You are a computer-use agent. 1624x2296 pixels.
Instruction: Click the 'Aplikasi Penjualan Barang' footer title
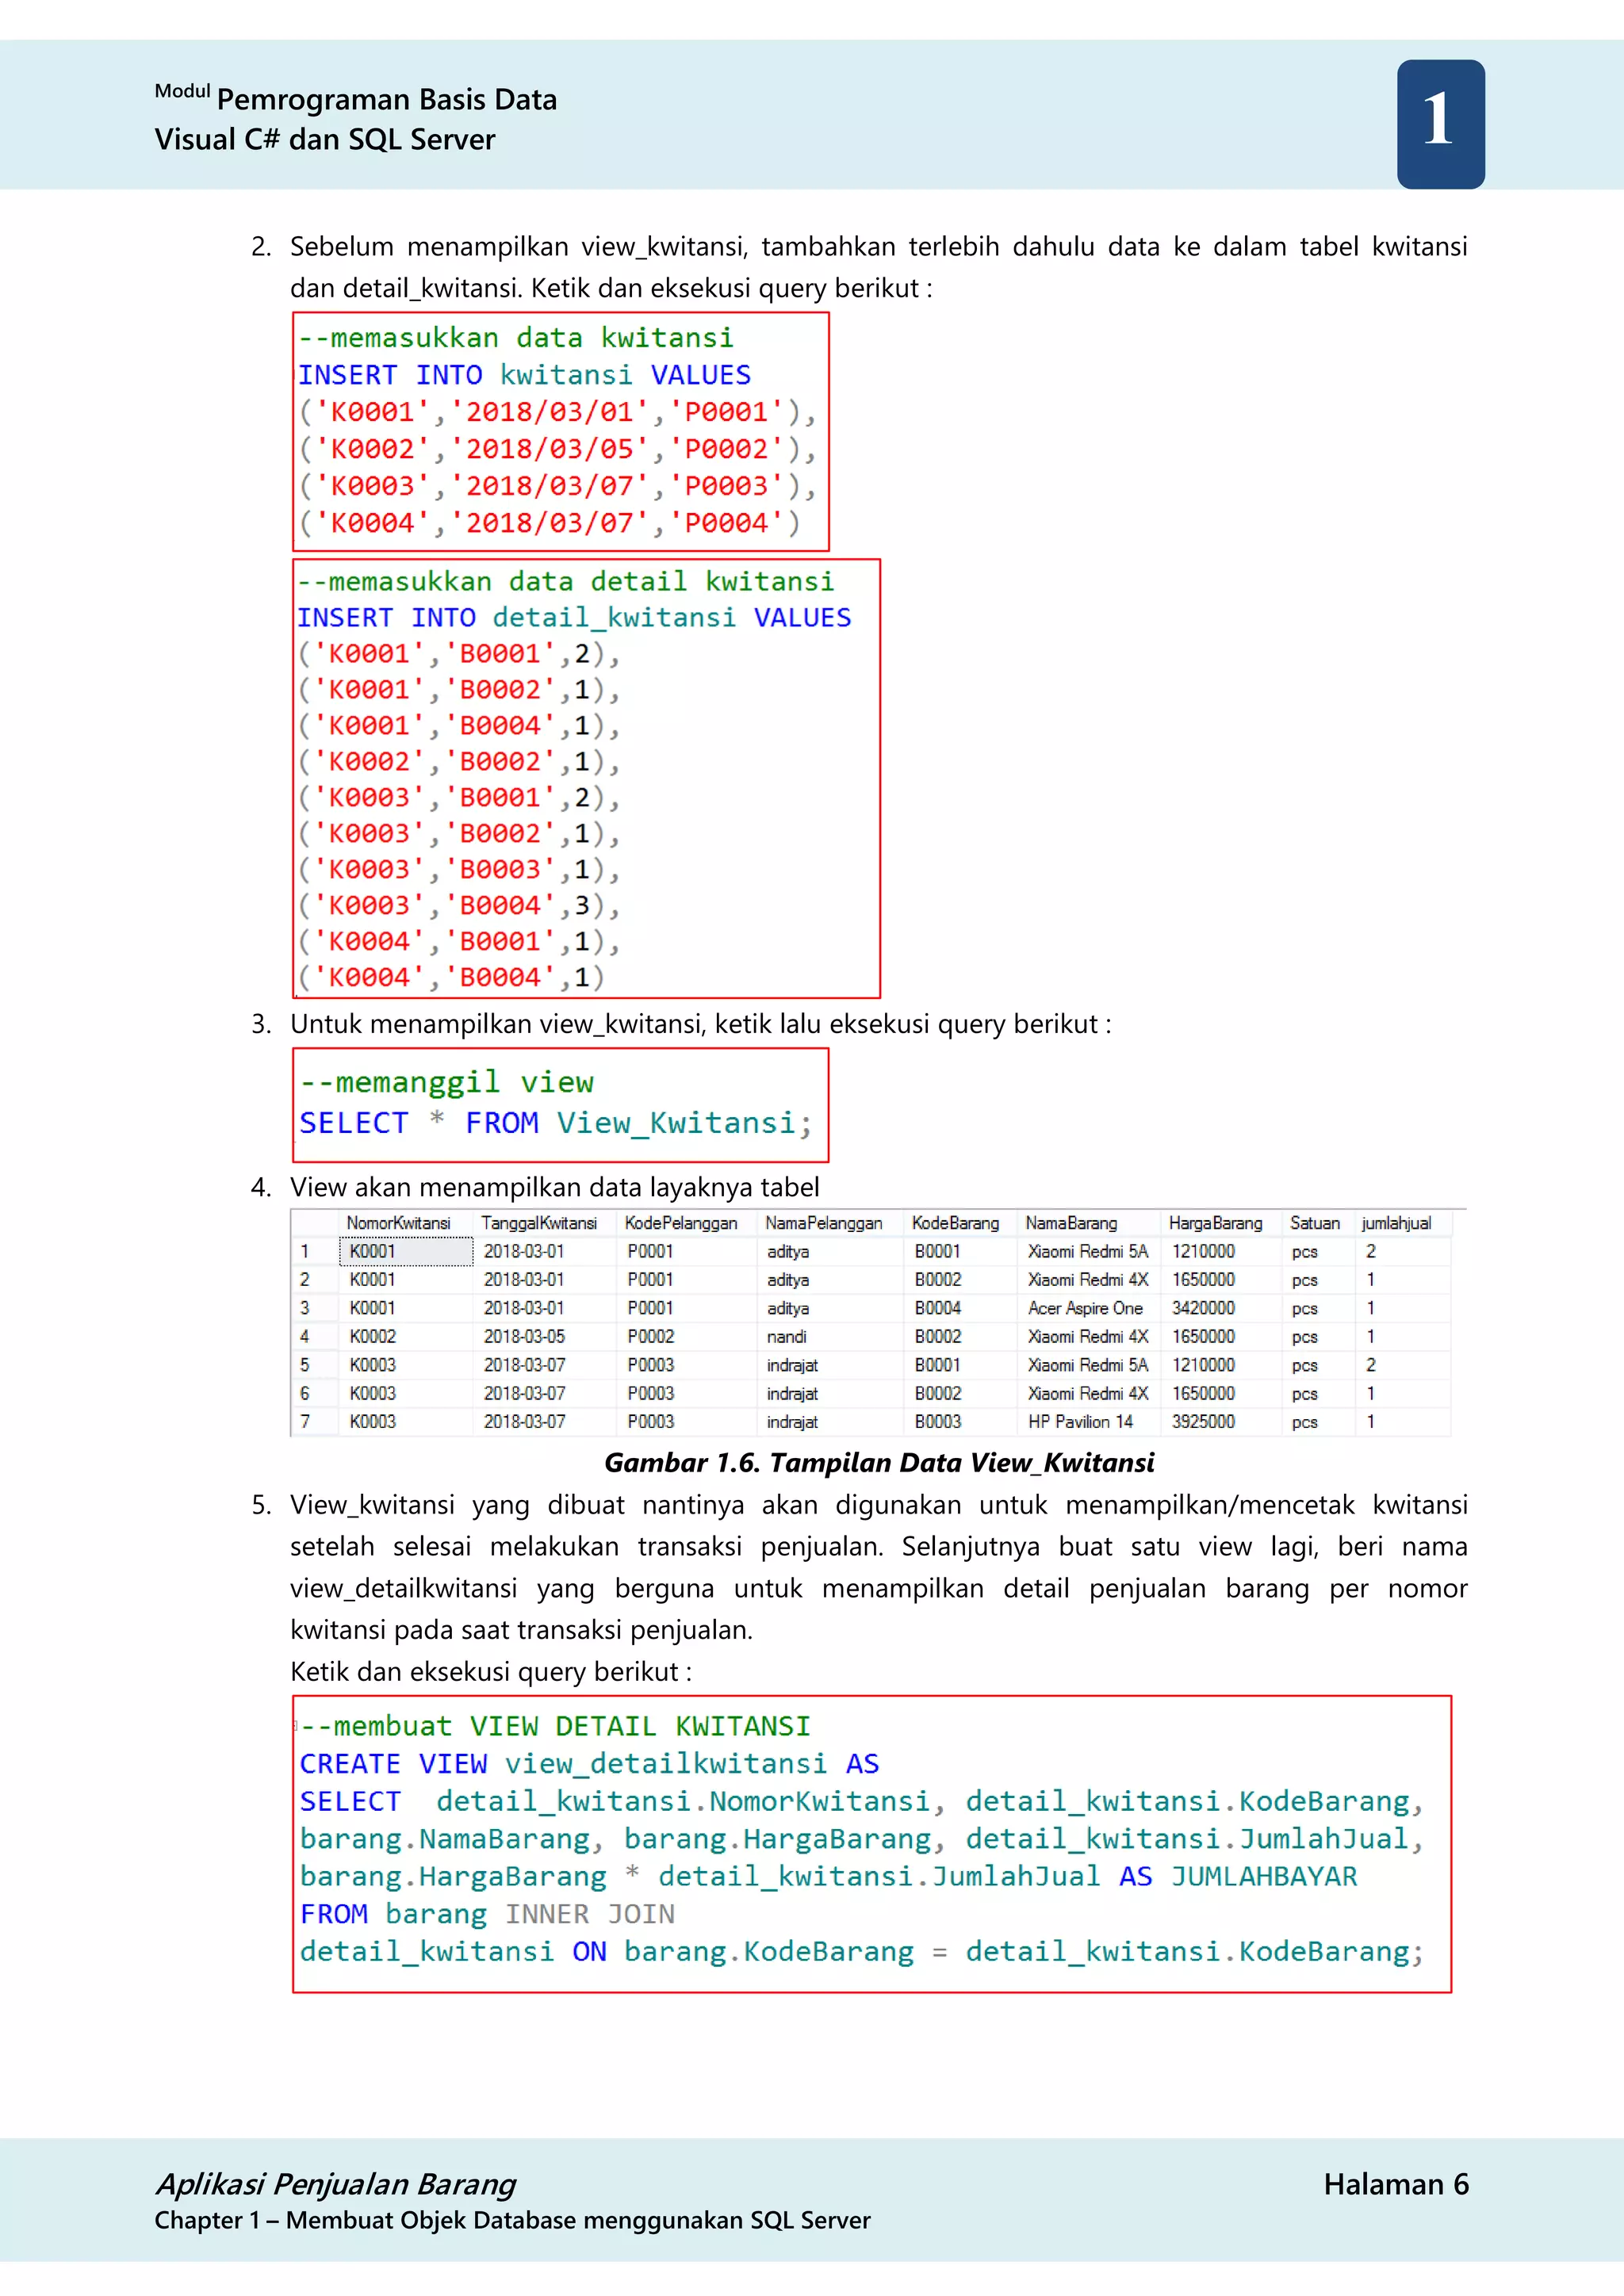[x=336, y=2185]
